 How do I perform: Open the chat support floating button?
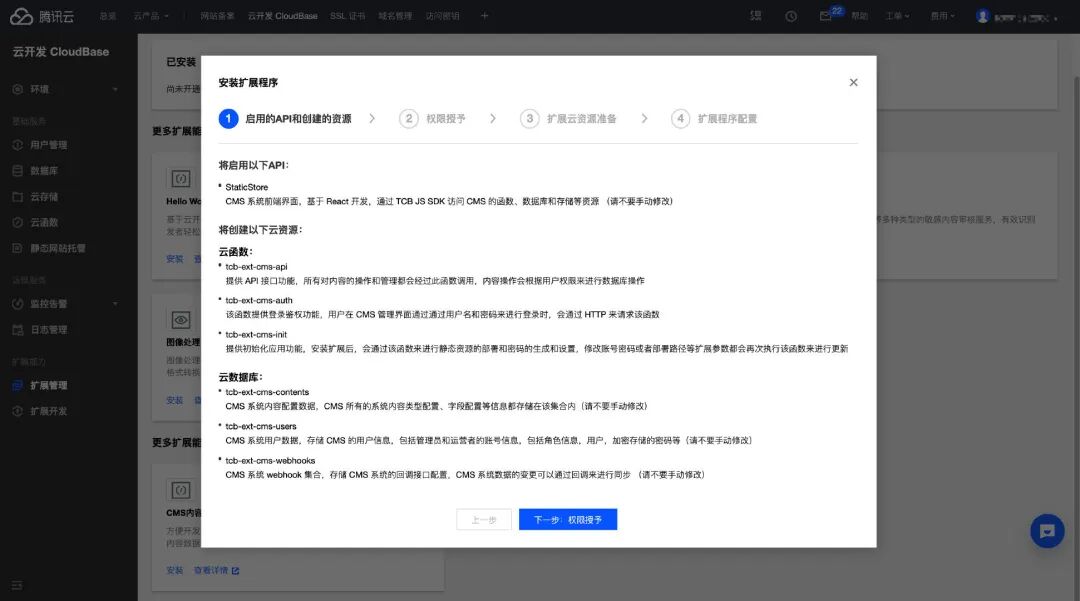pyautogui.click(x=1047, y=531)
